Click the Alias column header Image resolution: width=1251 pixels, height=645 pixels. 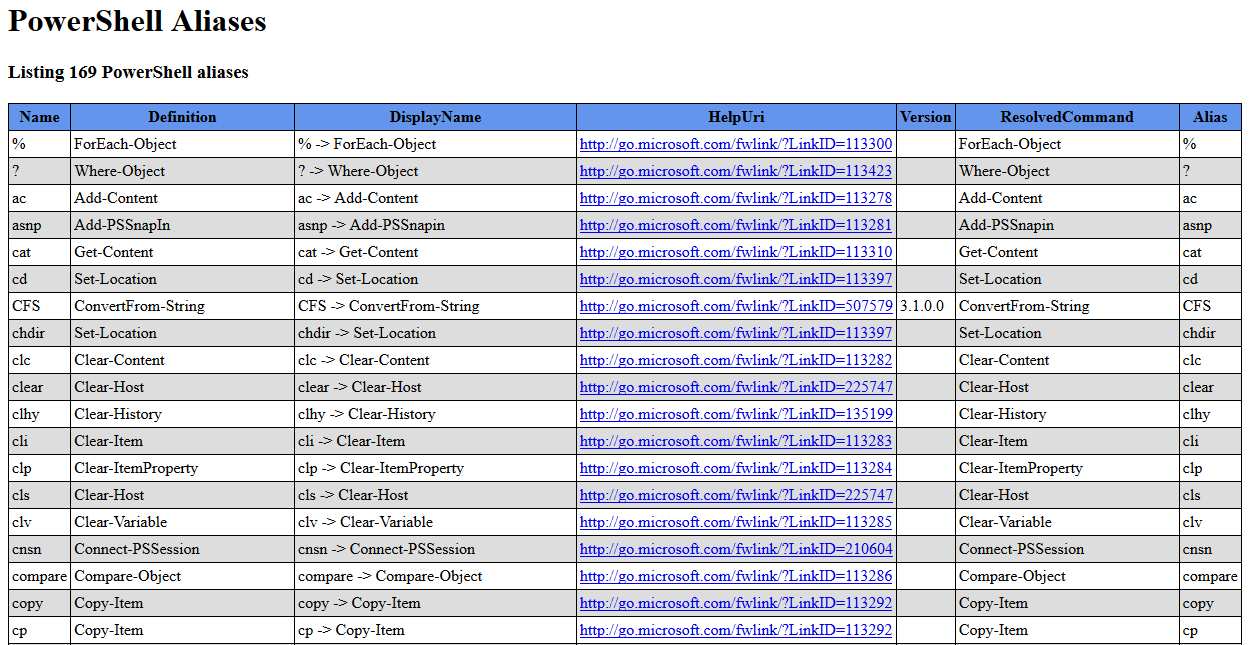coord(1210,117)
